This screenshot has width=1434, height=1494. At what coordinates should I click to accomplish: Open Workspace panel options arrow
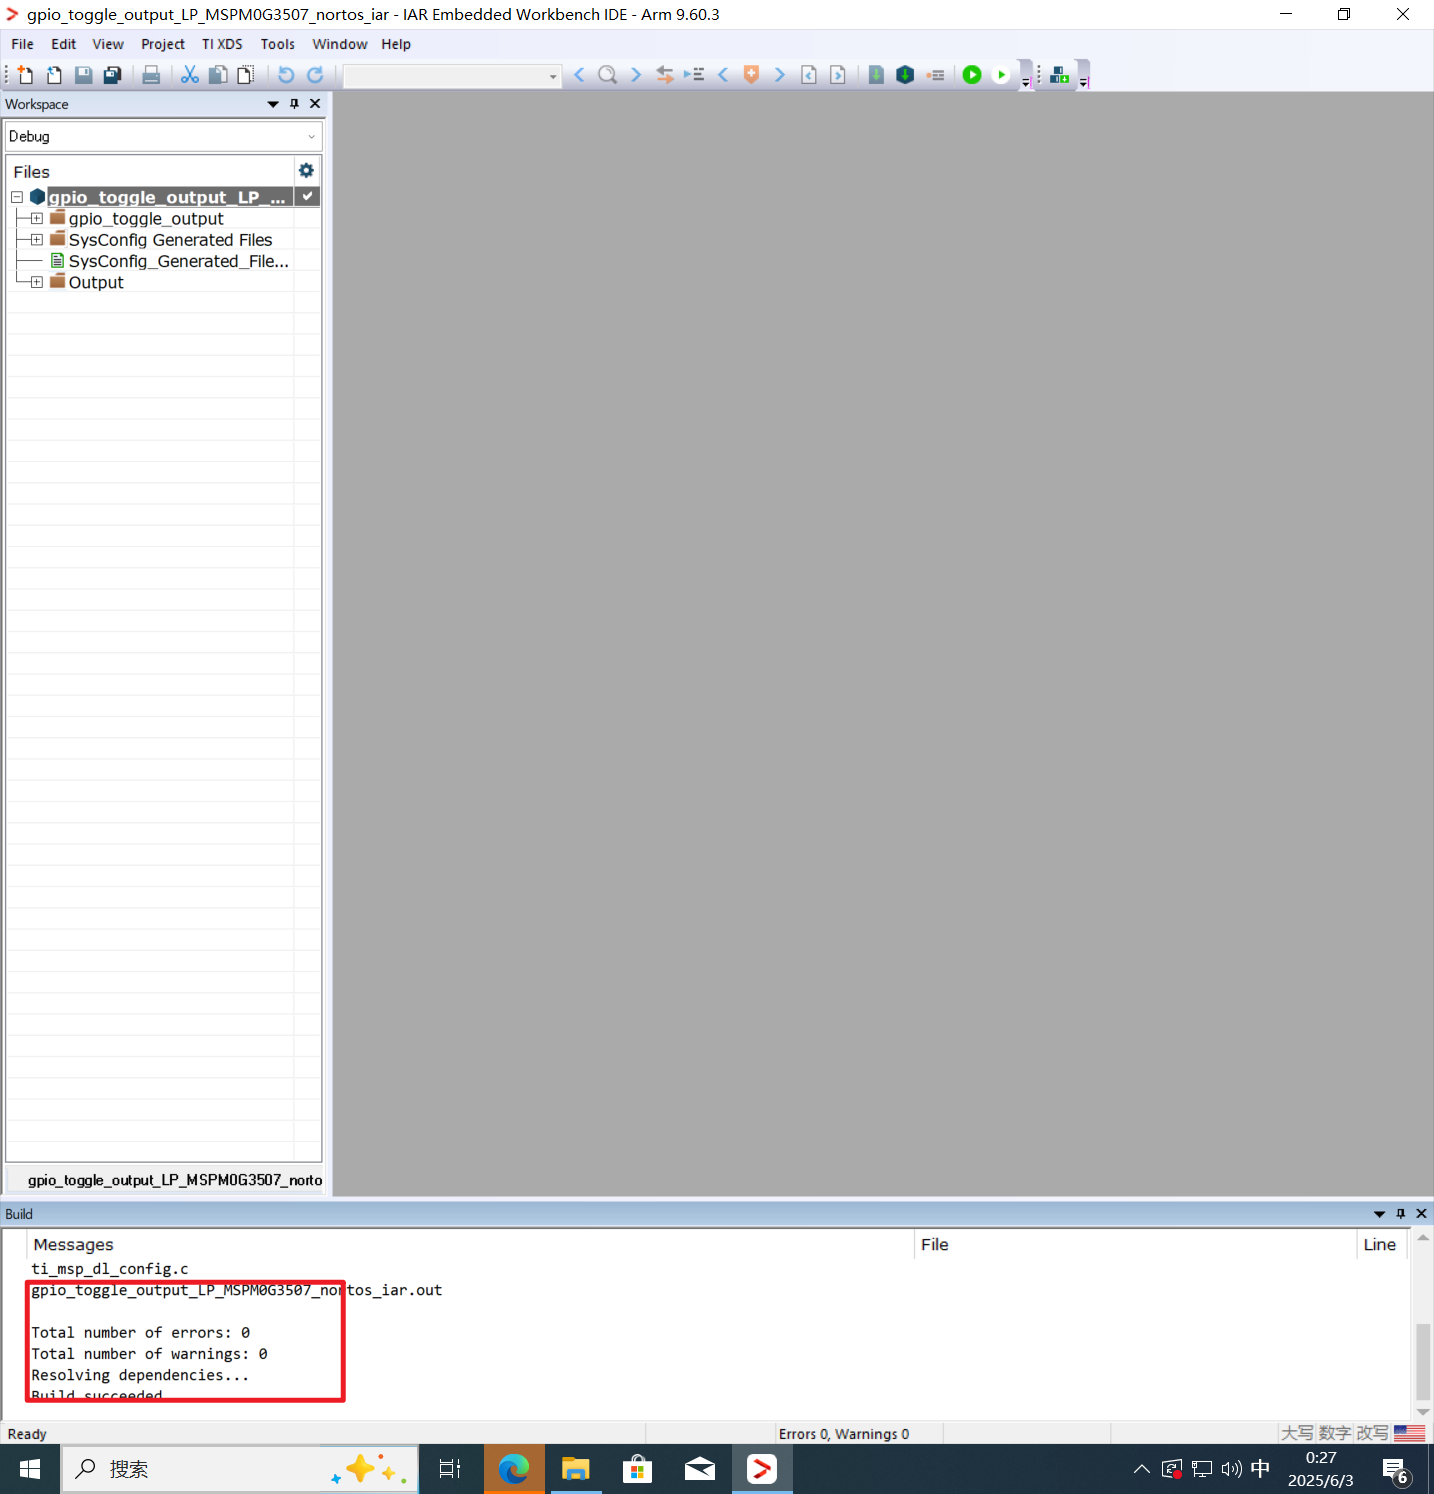[273, 104]
